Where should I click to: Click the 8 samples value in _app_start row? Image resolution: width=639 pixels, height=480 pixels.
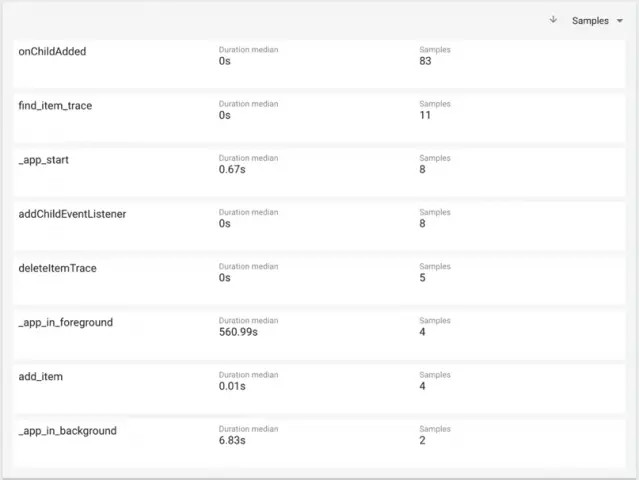pyautogui.click(x=422, y=170)
